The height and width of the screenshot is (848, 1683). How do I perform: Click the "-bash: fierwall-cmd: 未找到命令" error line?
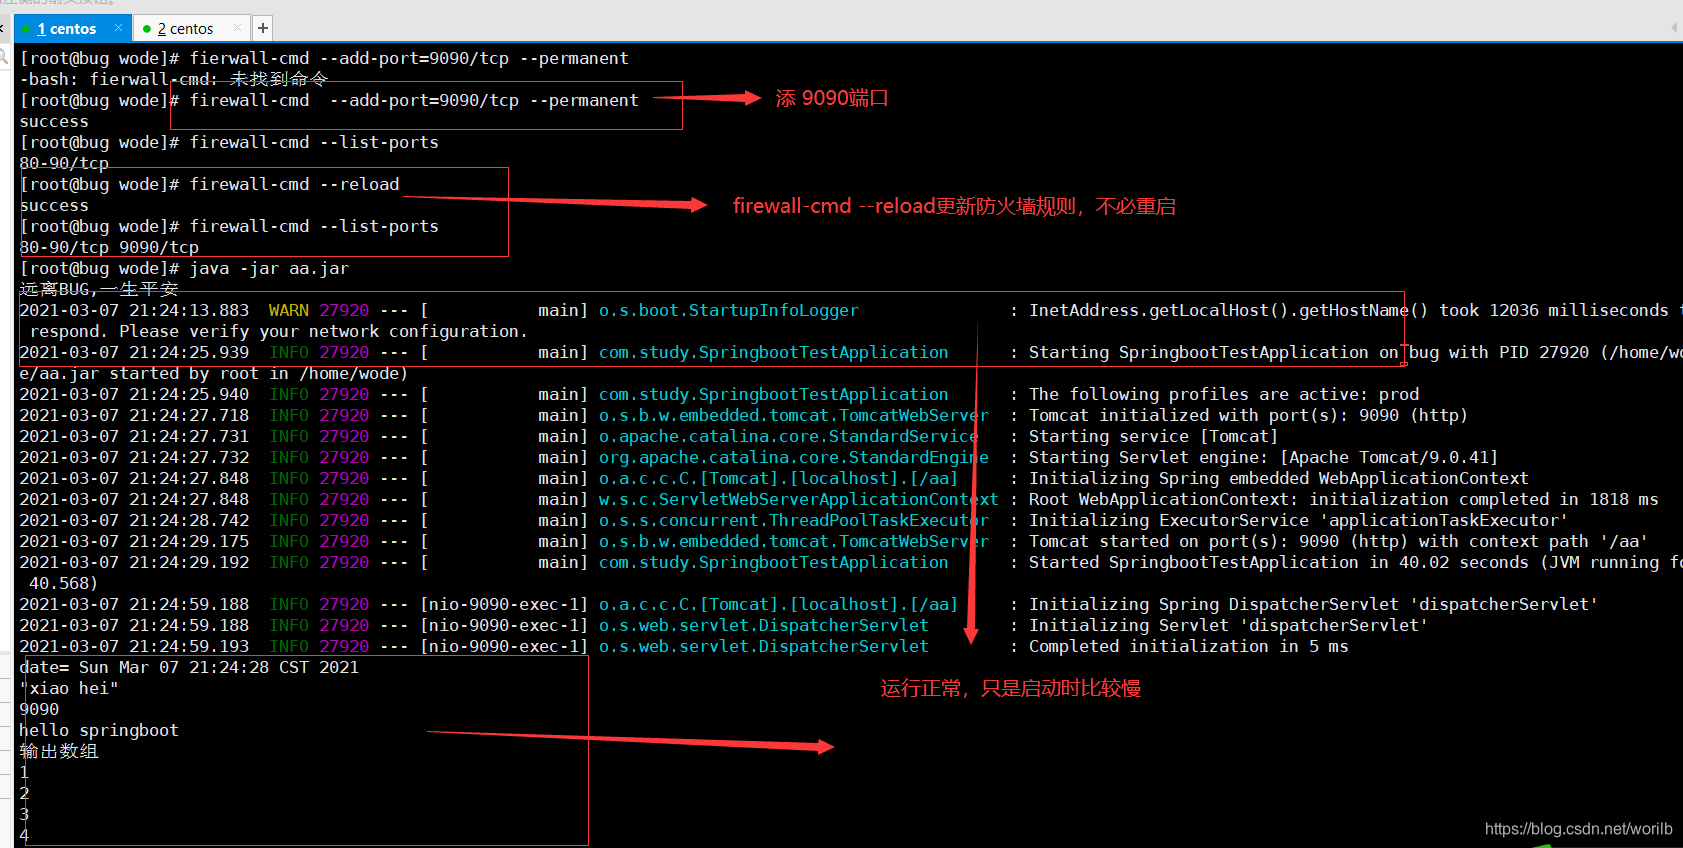174,79
